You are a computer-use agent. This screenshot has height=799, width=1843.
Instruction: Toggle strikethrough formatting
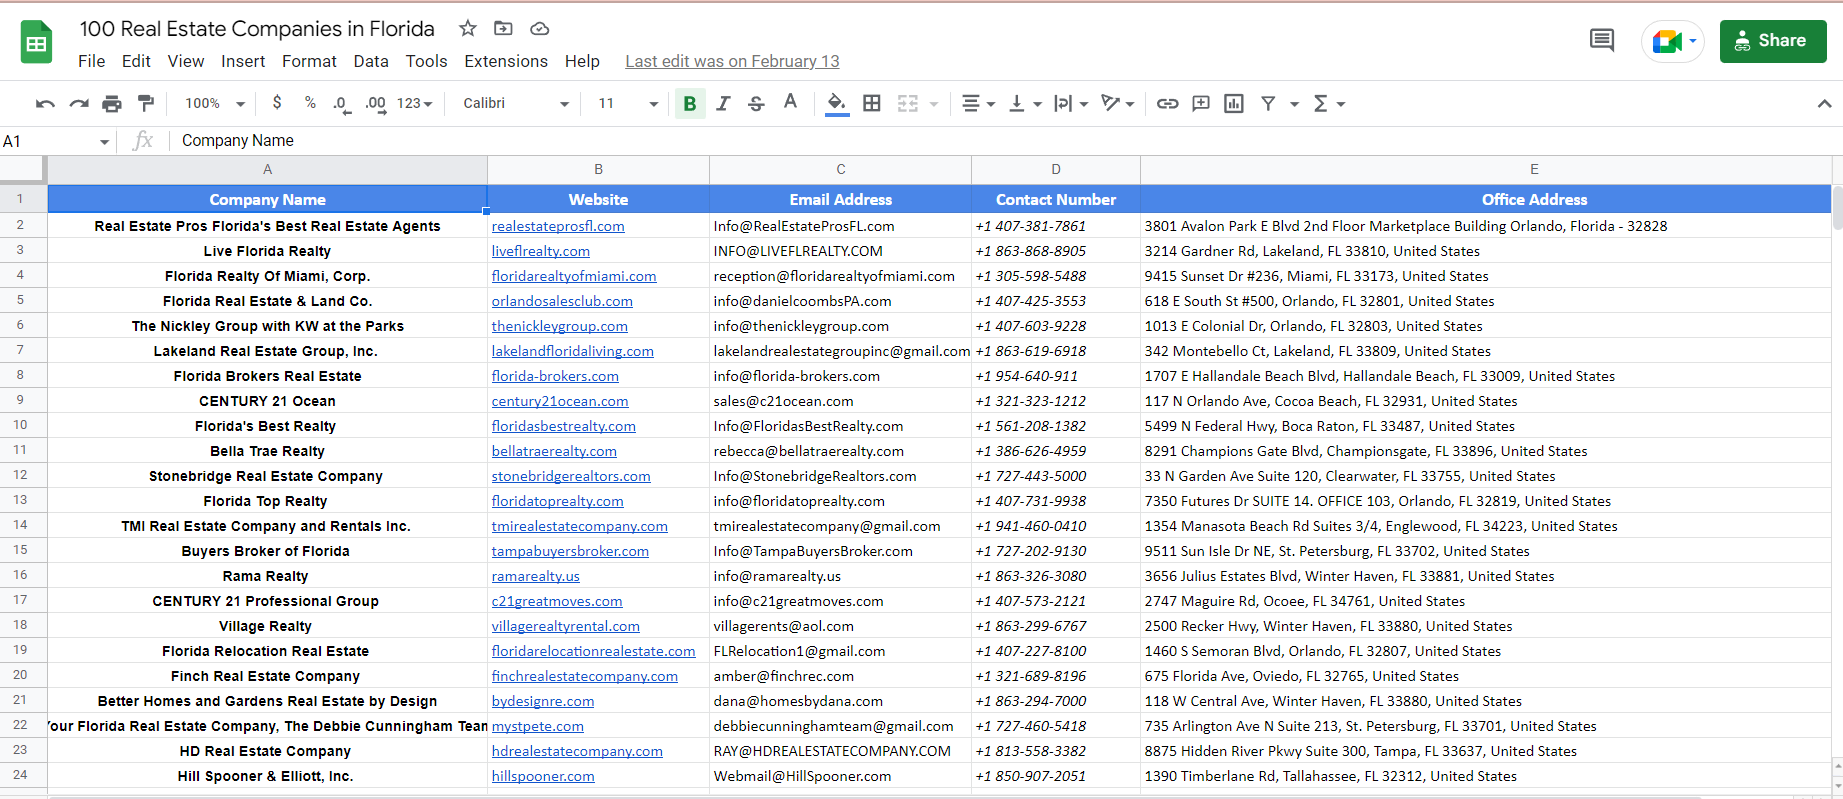(756, 104)
